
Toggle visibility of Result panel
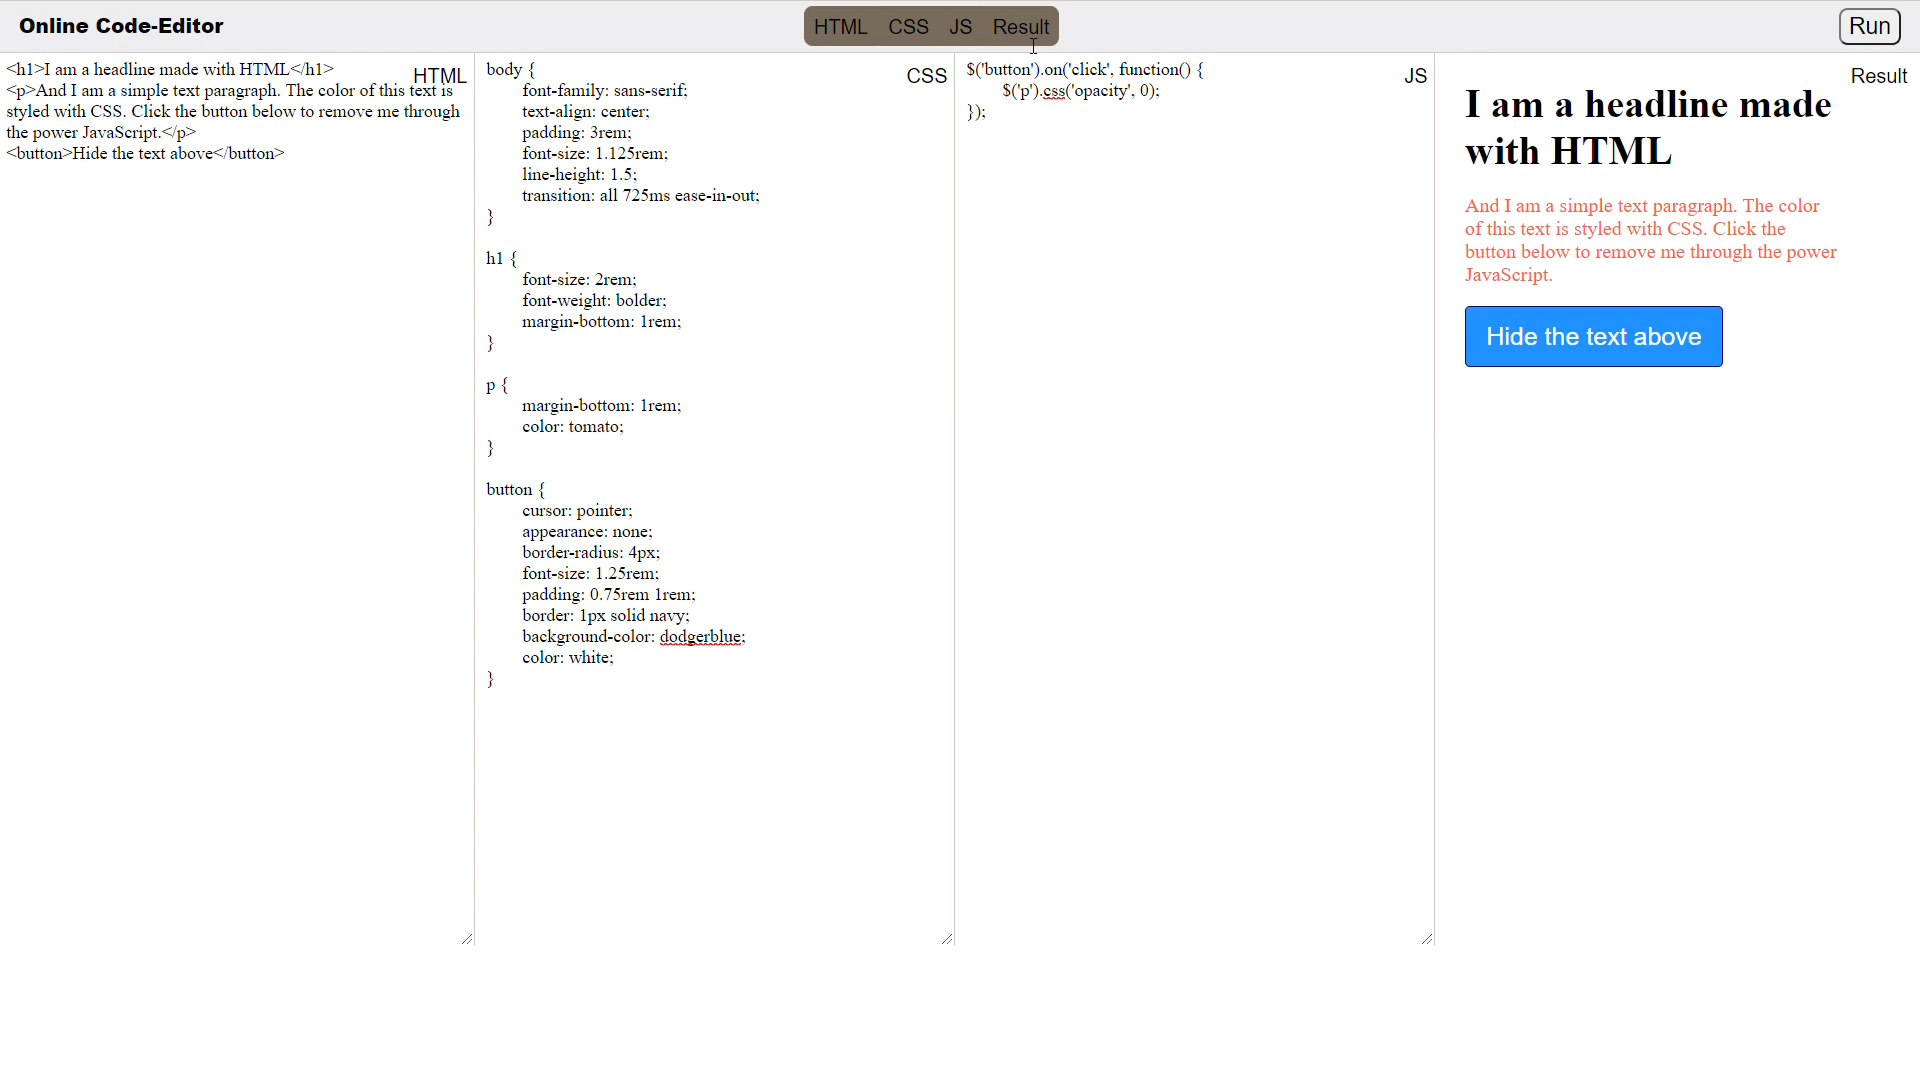[x=1022, y=26]
